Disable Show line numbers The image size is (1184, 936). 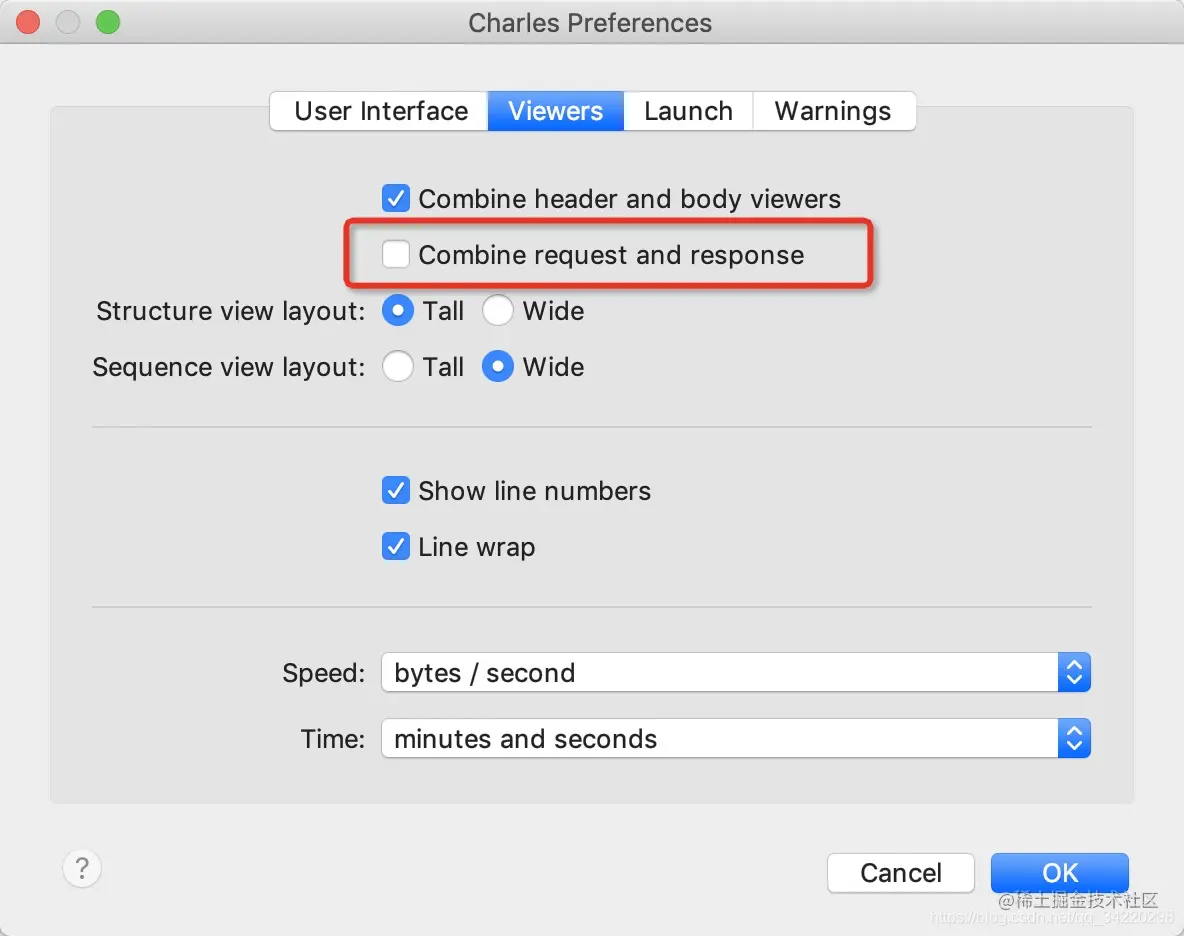tap(397, 491)
